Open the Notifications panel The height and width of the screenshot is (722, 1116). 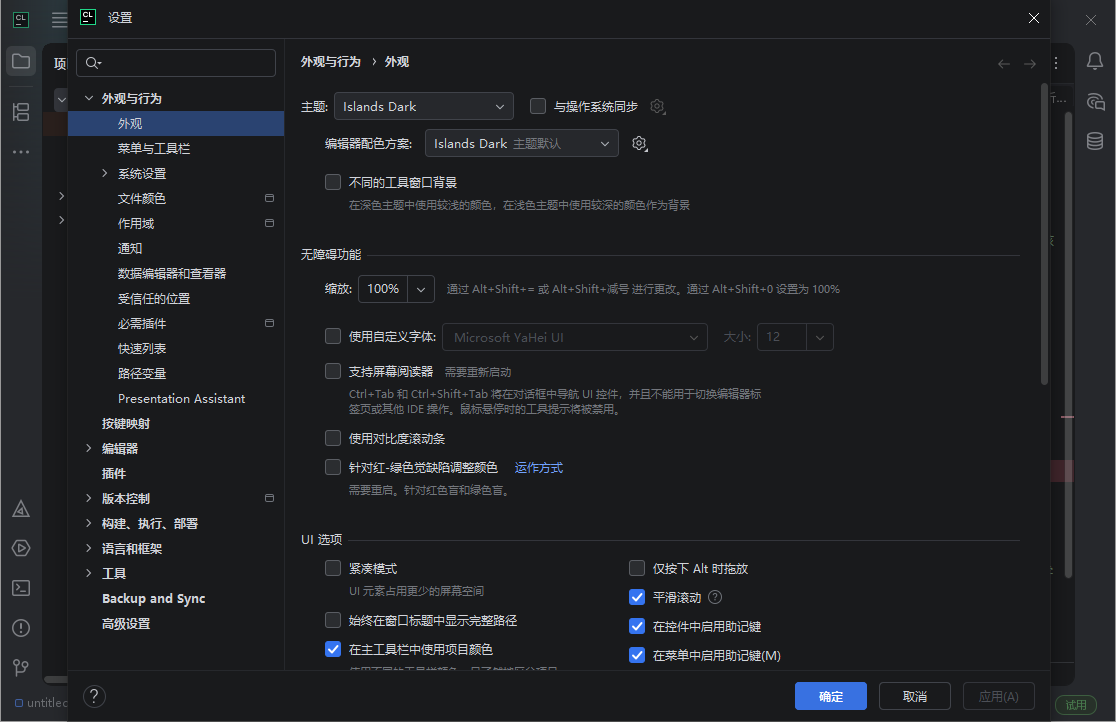pos(1095,62)
